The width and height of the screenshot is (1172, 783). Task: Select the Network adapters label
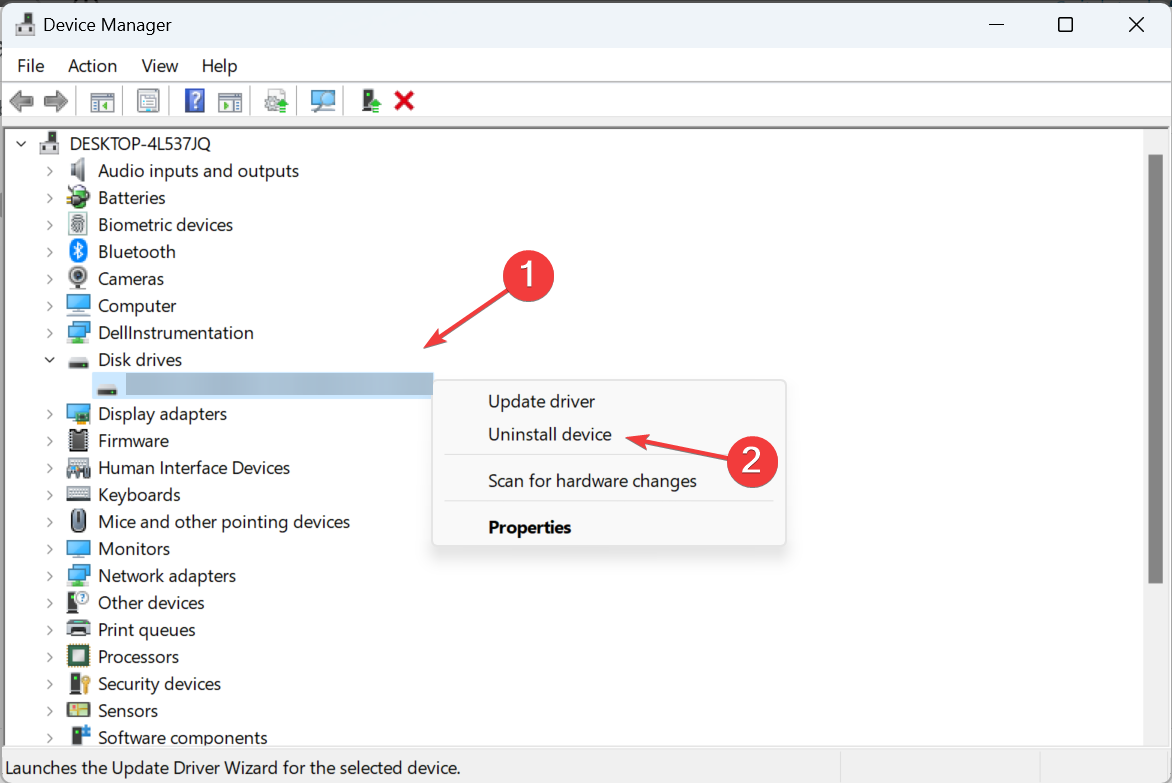(x=167, y=575)
